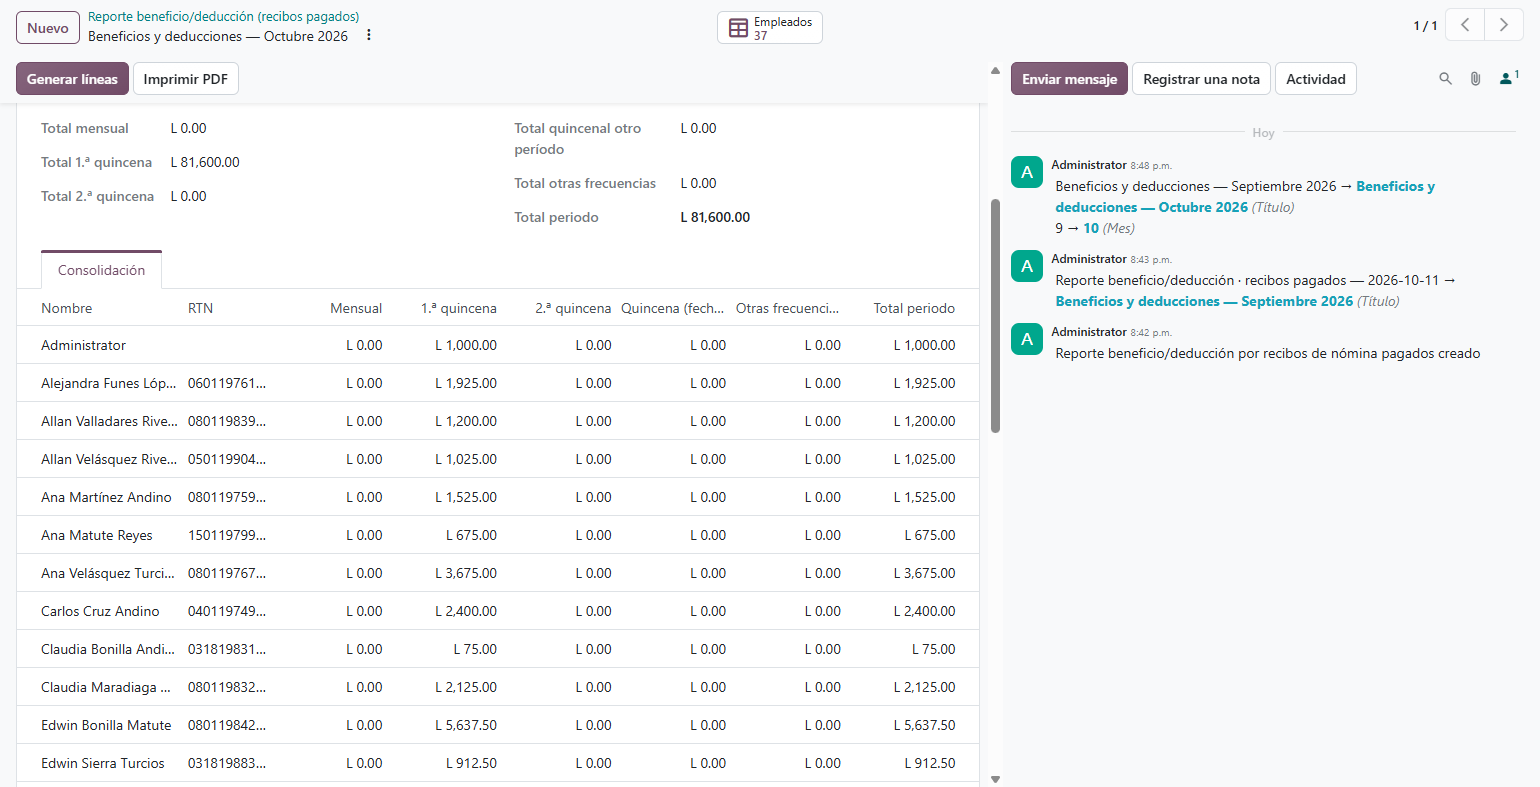This screenshot has width=1540, height=787.
Task: Click the Beneficios y deducciones — Octubre 2026 title
Action: (218, 36)
